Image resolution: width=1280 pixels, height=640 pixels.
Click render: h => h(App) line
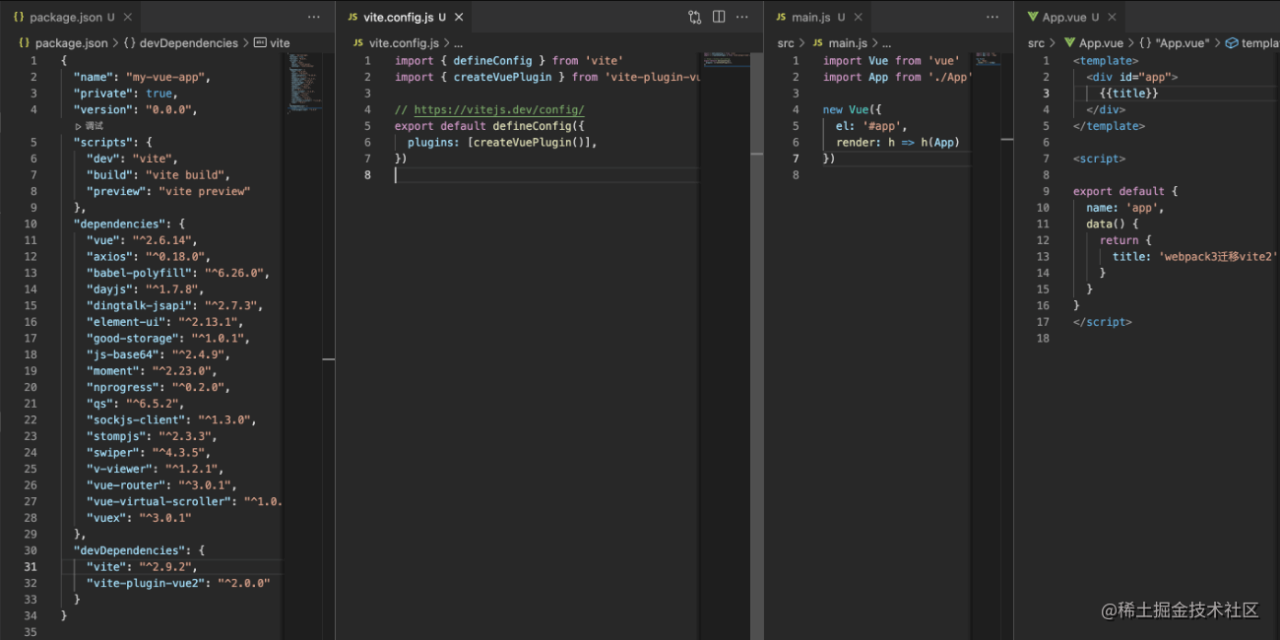pos(897,142)
